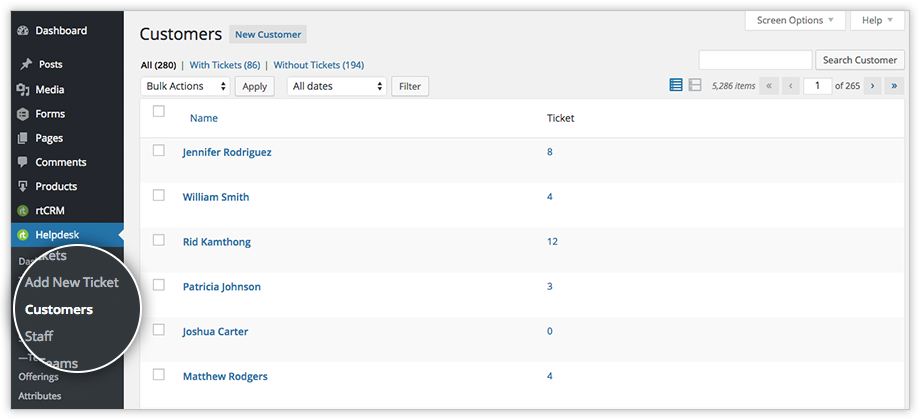The height and width of the screenshot is (420, 920).
Task: Open Matthew Rodgers customer link
Action: [x=225, y=377]
